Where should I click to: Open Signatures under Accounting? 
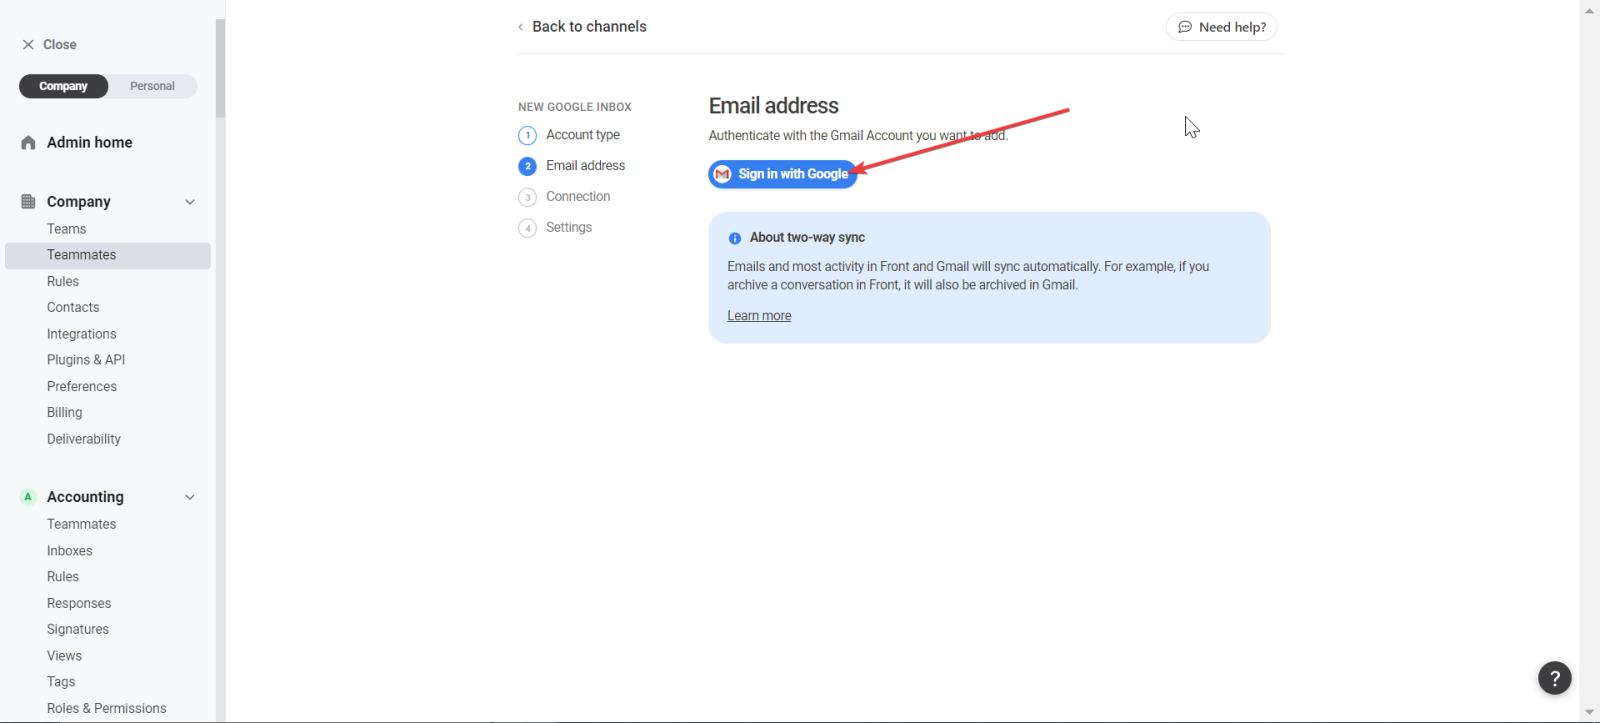[78, 630]
